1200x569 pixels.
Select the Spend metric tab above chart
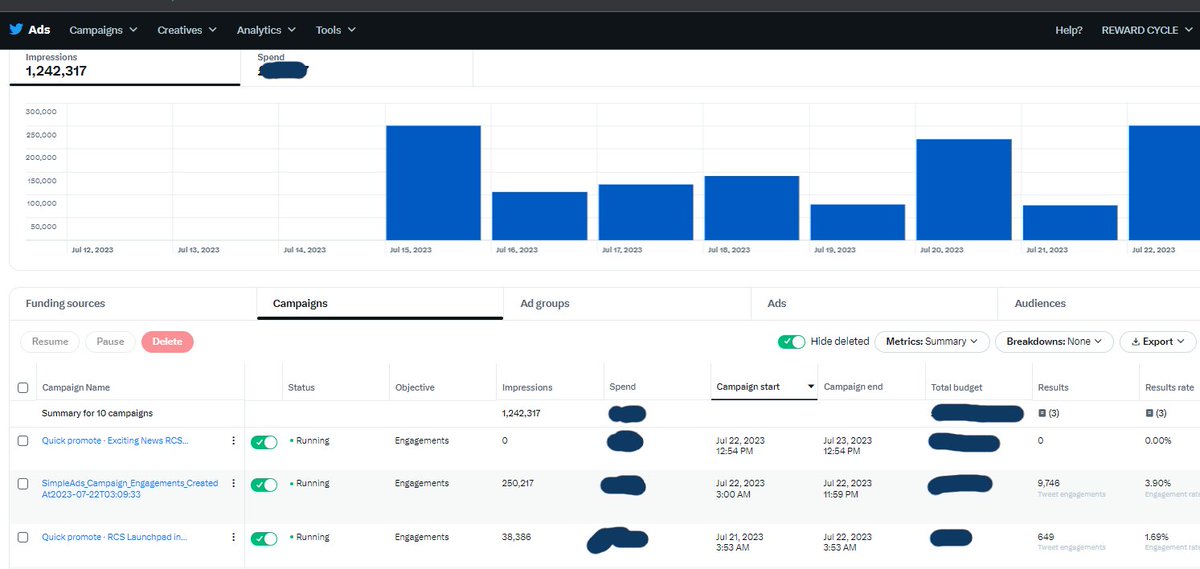356,66
